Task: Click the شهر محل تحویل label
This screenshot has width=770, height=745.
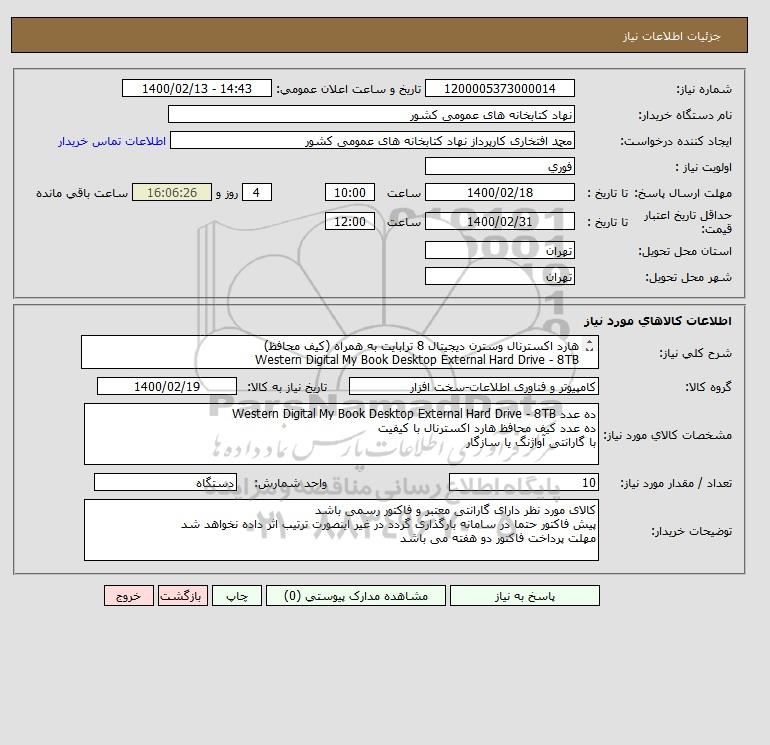Action: coord(688,277)
